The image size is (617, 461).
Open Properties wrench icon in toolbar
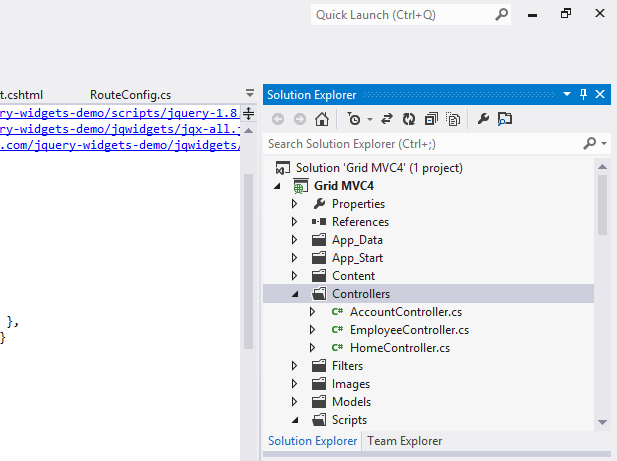pyautogui.click(x=483, y=119)
